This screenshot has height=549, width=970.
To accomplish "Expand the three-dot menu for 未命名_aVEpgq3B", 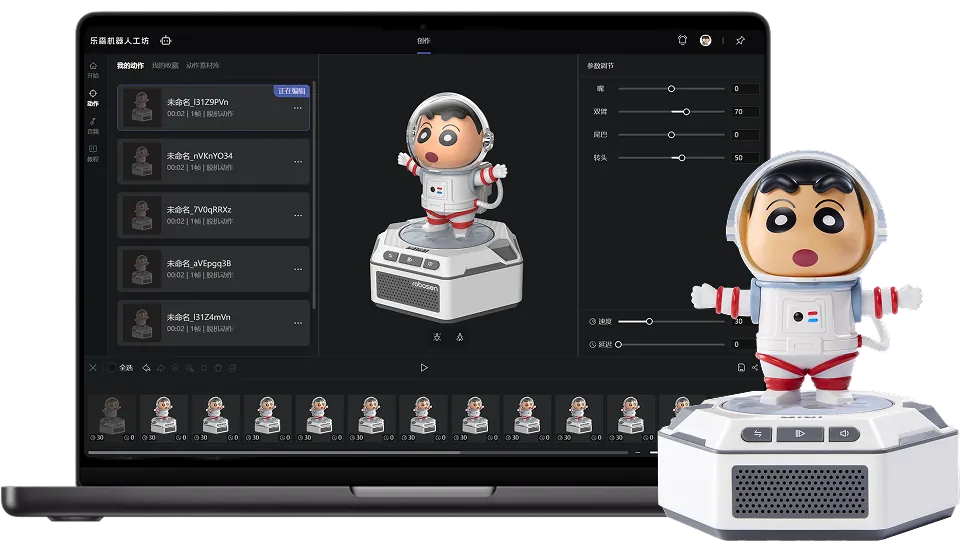I will (297, 269).
